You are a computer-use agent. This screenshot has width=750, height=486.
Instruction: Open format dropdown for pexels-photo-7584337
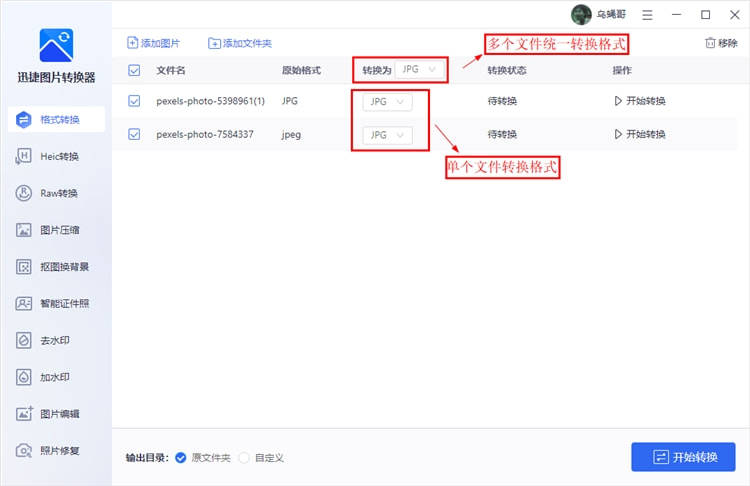tap(387, 135)
